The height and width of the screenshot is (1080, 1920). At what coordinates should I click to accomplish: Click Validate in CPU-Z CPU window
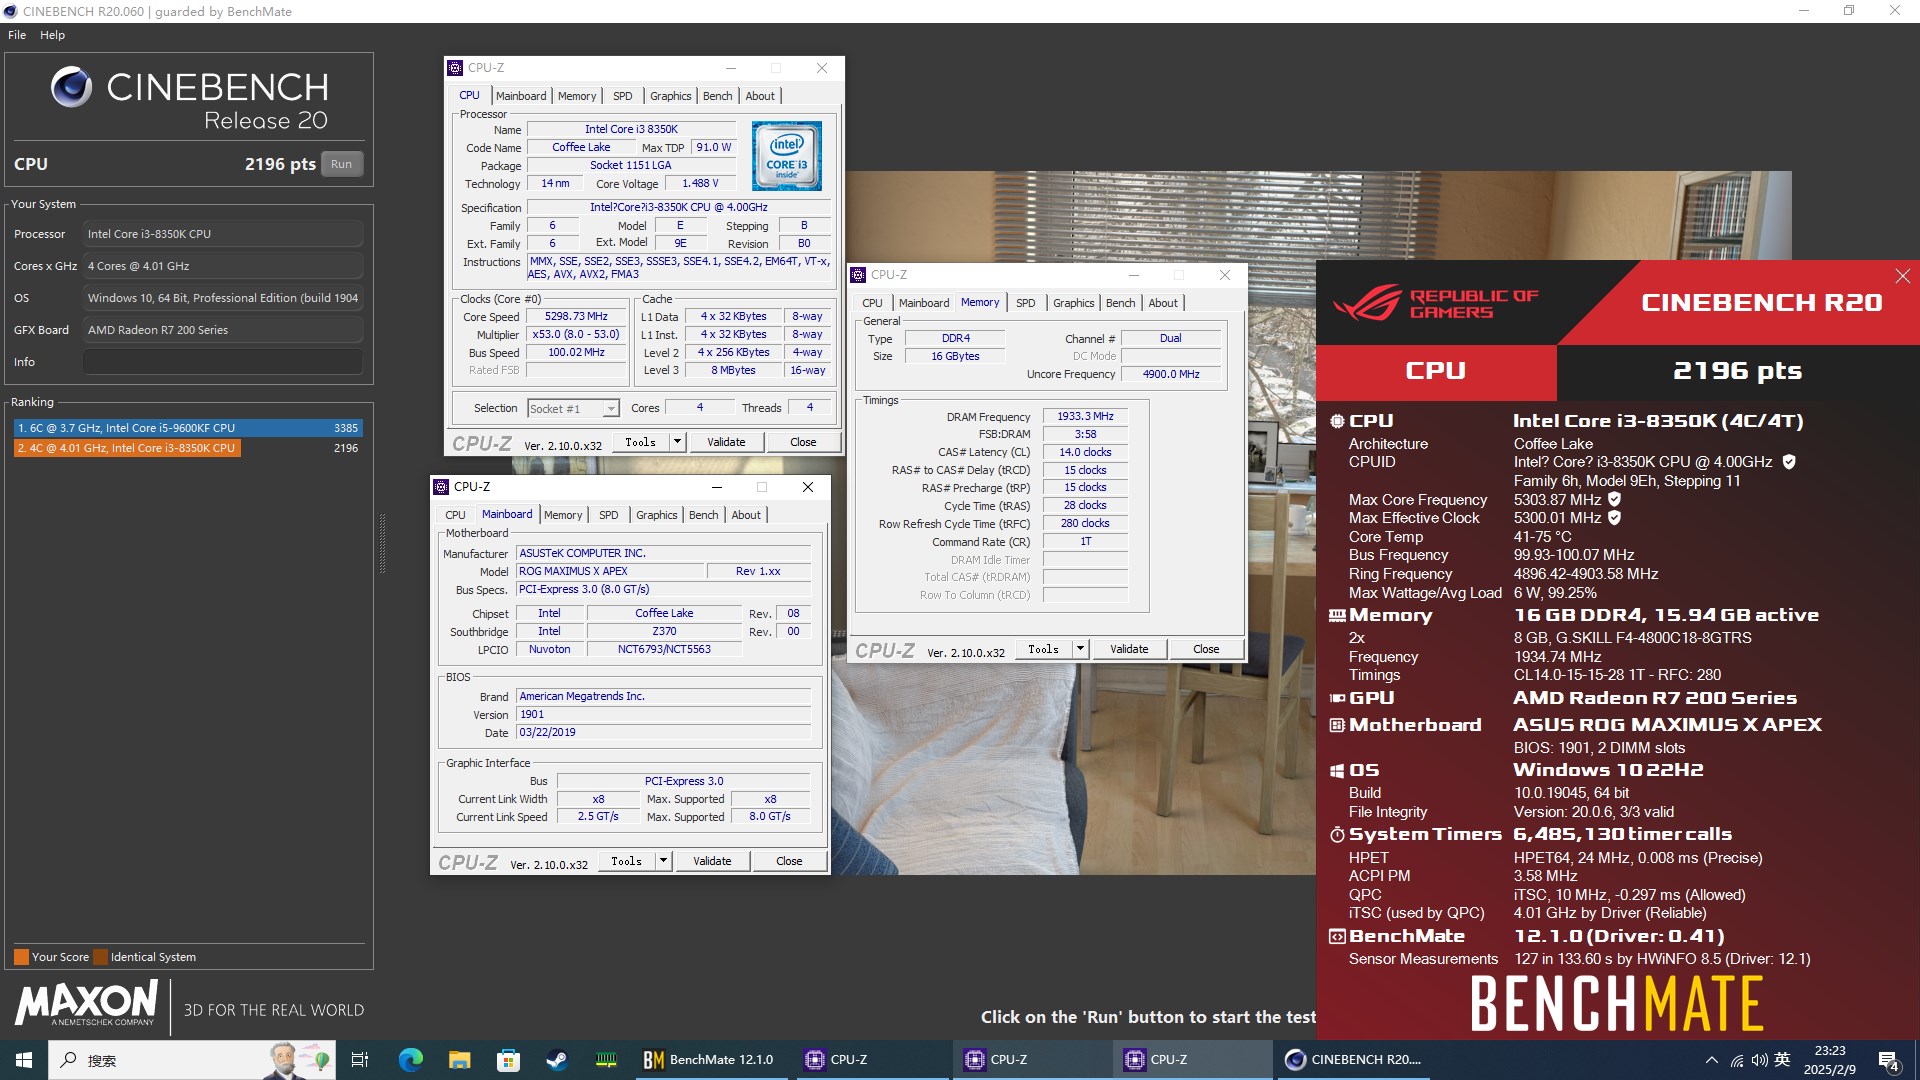(x=726, y=442)
